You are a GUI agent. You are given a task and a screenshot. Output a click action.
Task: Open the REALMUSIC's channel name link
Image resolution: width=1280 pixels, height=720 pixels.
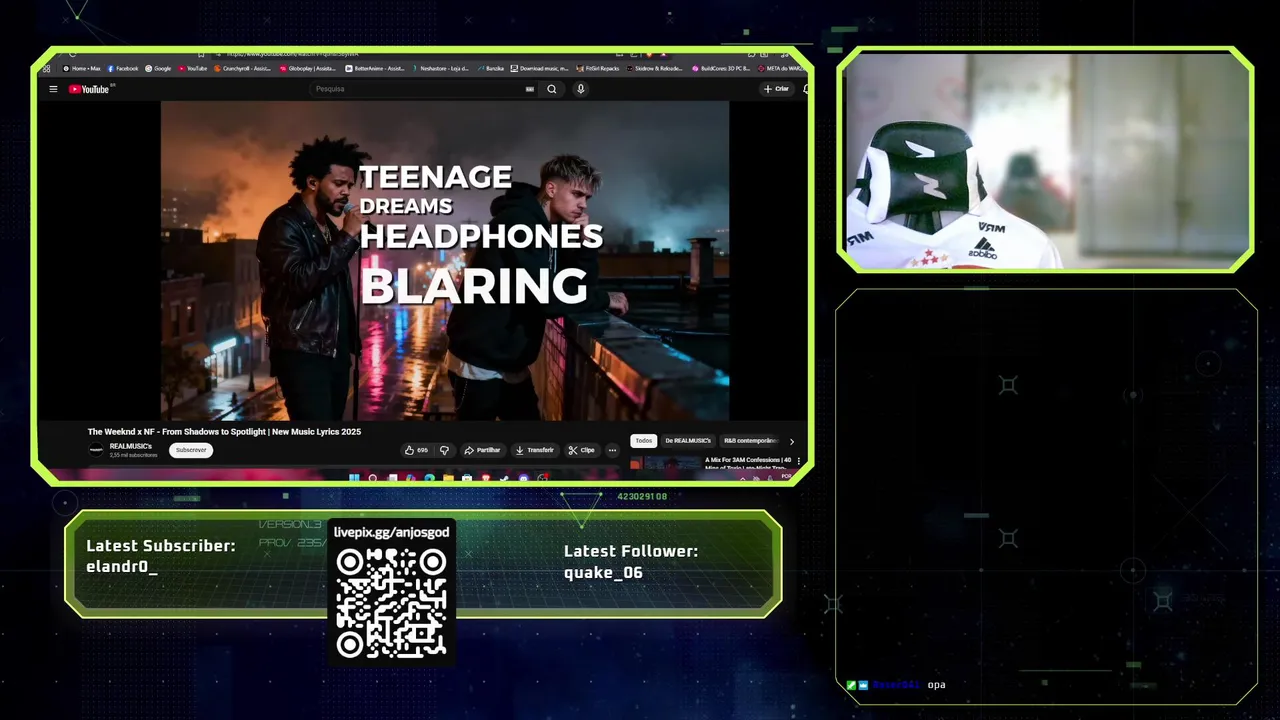(x=131, y=446)
